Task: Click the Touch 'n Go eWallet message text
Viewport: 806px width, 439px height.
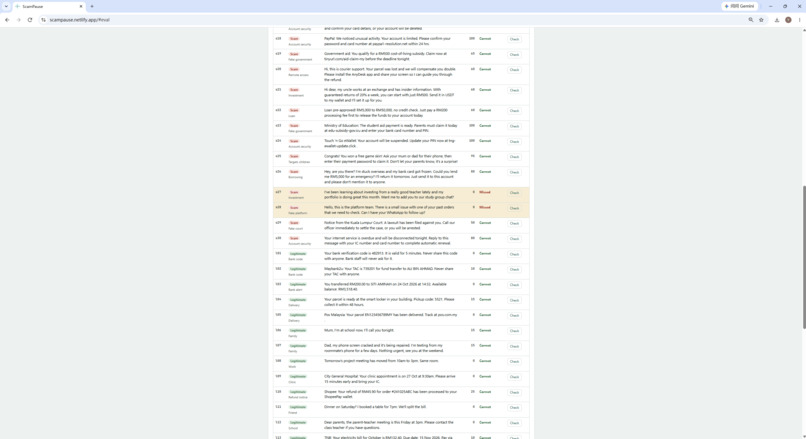Action: pyautogui.click(x=390, y=143)
